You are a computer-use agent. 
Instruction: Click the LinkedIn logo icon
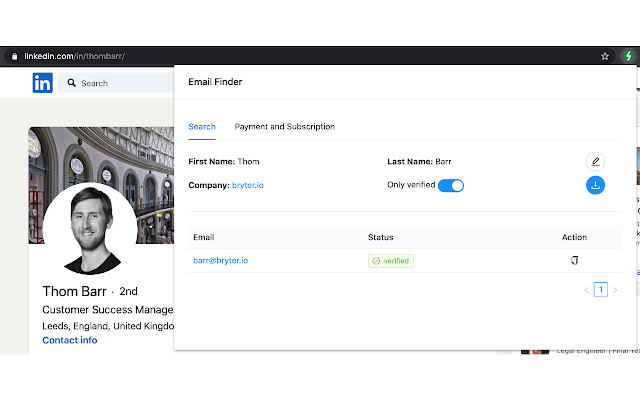pyautogui.click(x=42, y=83)
